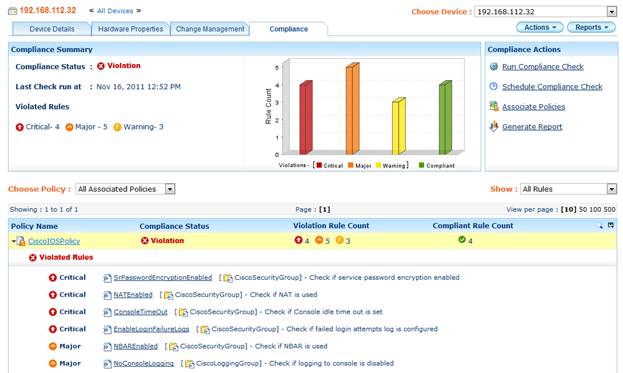Viewport: 623px width, 373px height.
Task: Click the red Violation status icon in Compliance Summary
Action: (x=101, y=66)
